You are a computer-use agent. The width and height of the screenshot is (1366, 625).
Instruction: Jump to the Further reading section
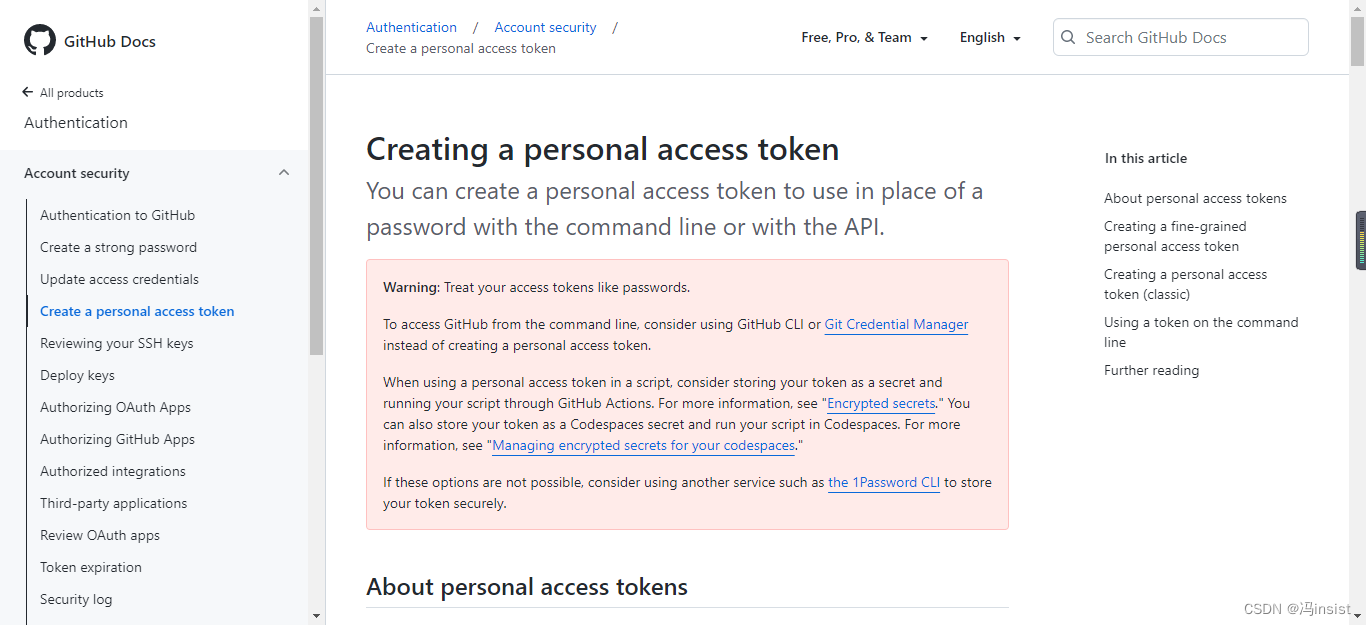point(1151,370)
